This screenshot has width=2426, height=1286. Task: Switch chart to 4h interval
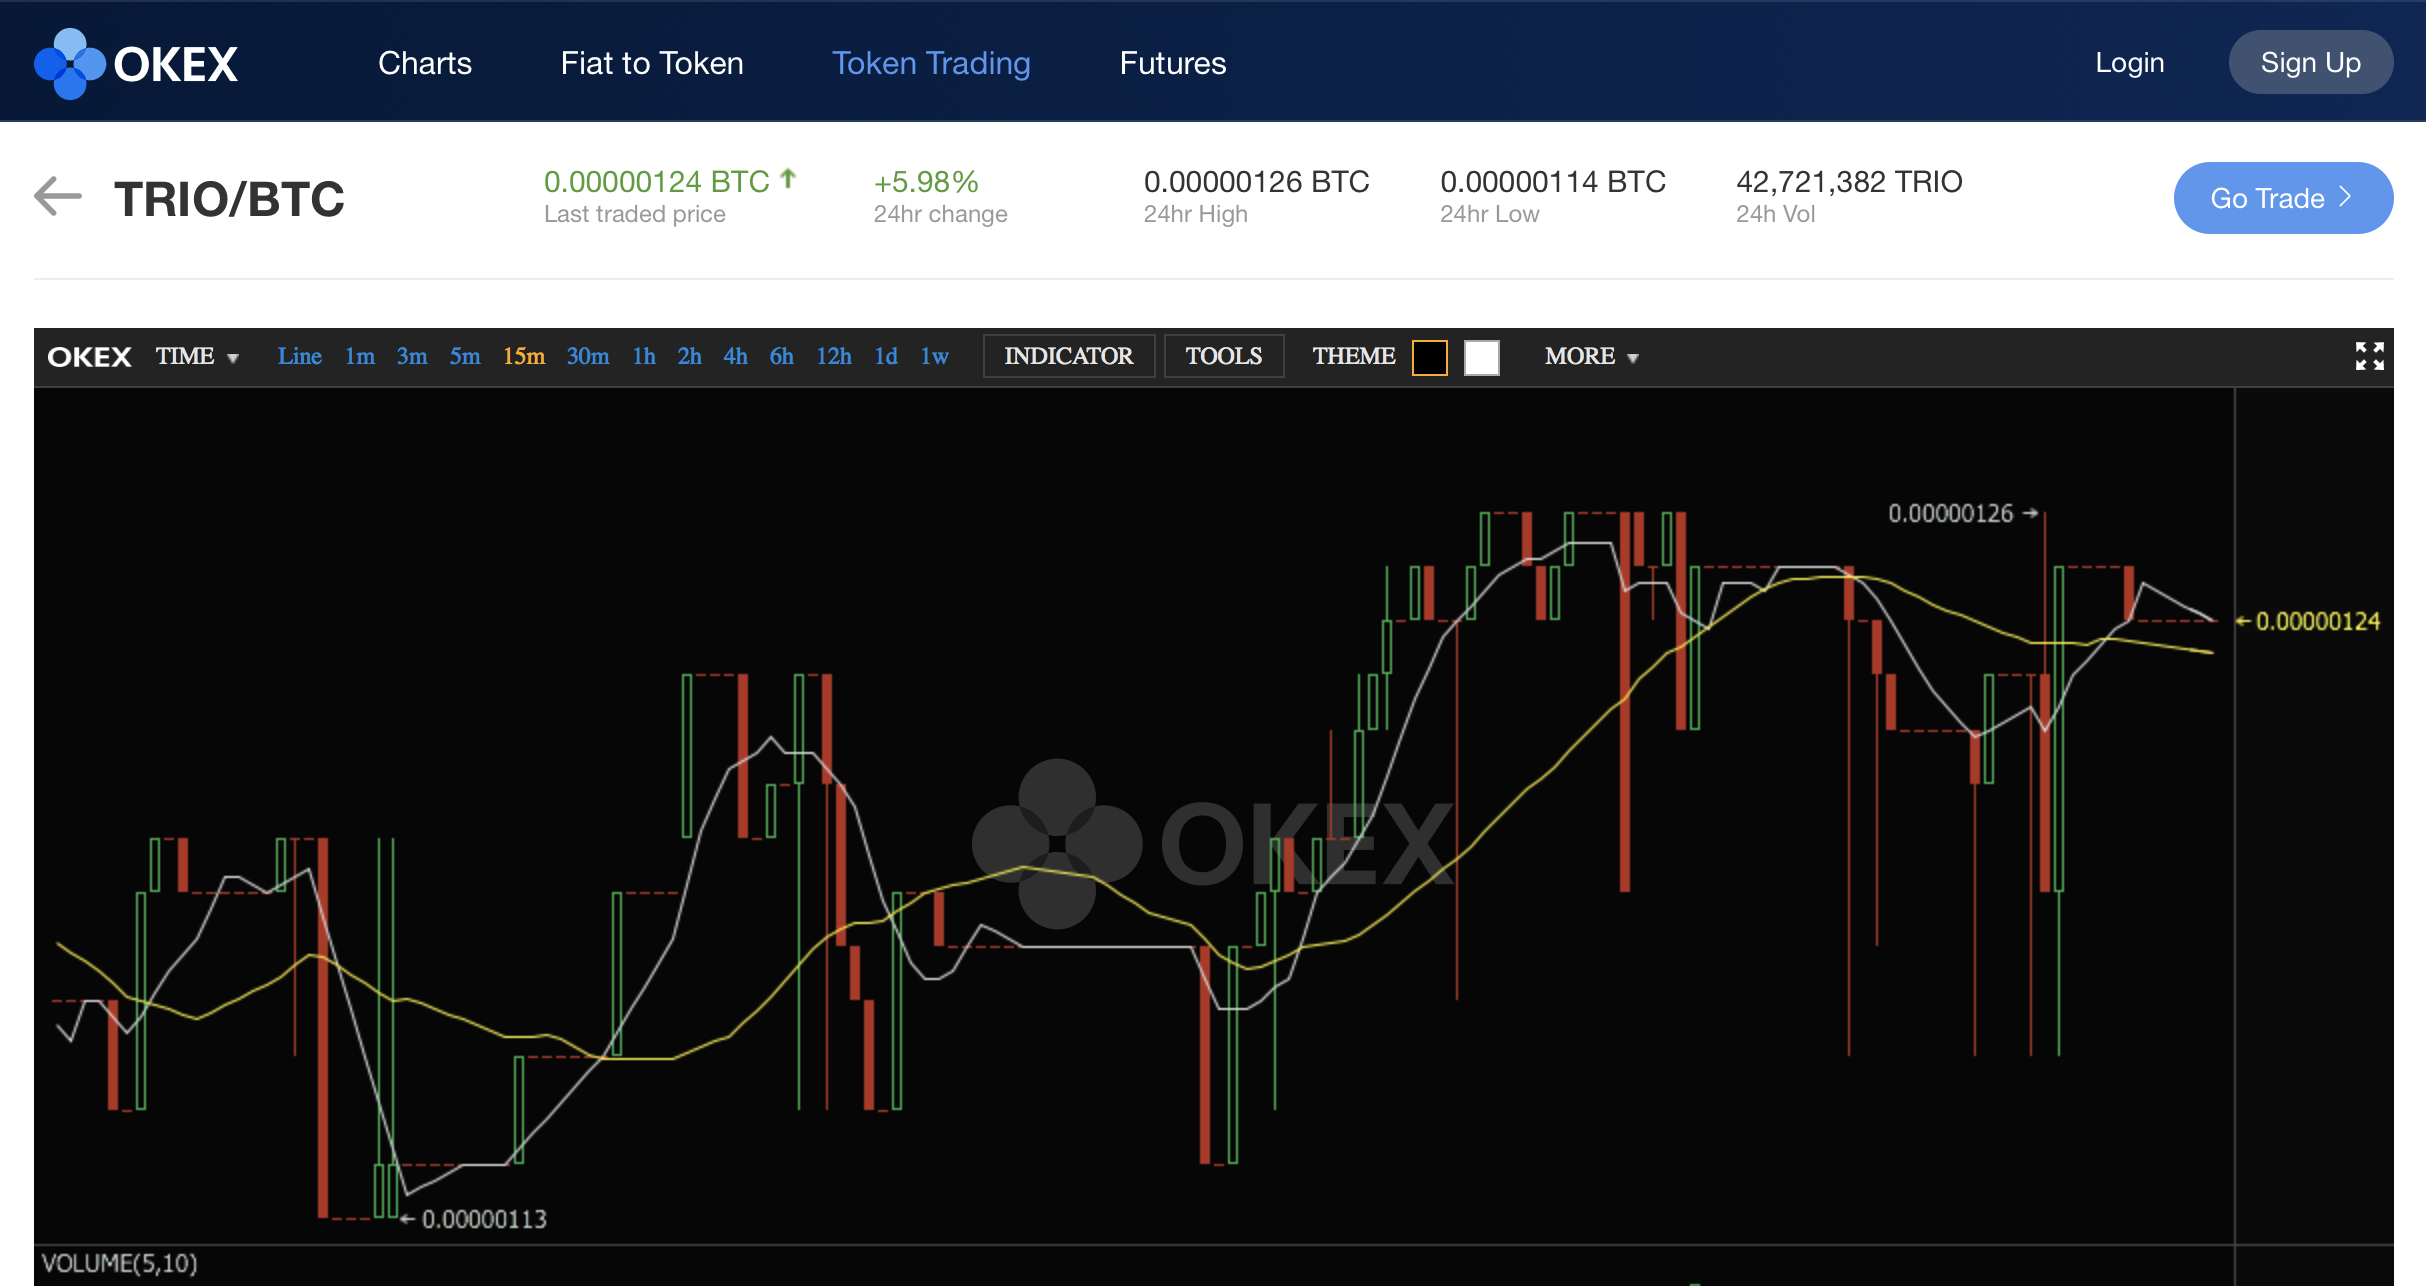[735, 356]
